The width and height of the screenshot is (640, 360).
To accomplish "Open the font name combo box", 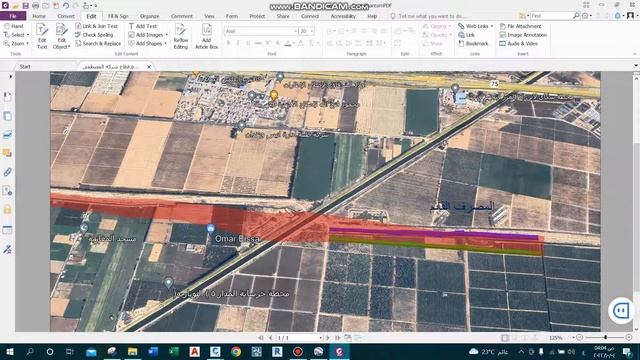I will click(x=261, y=31).
